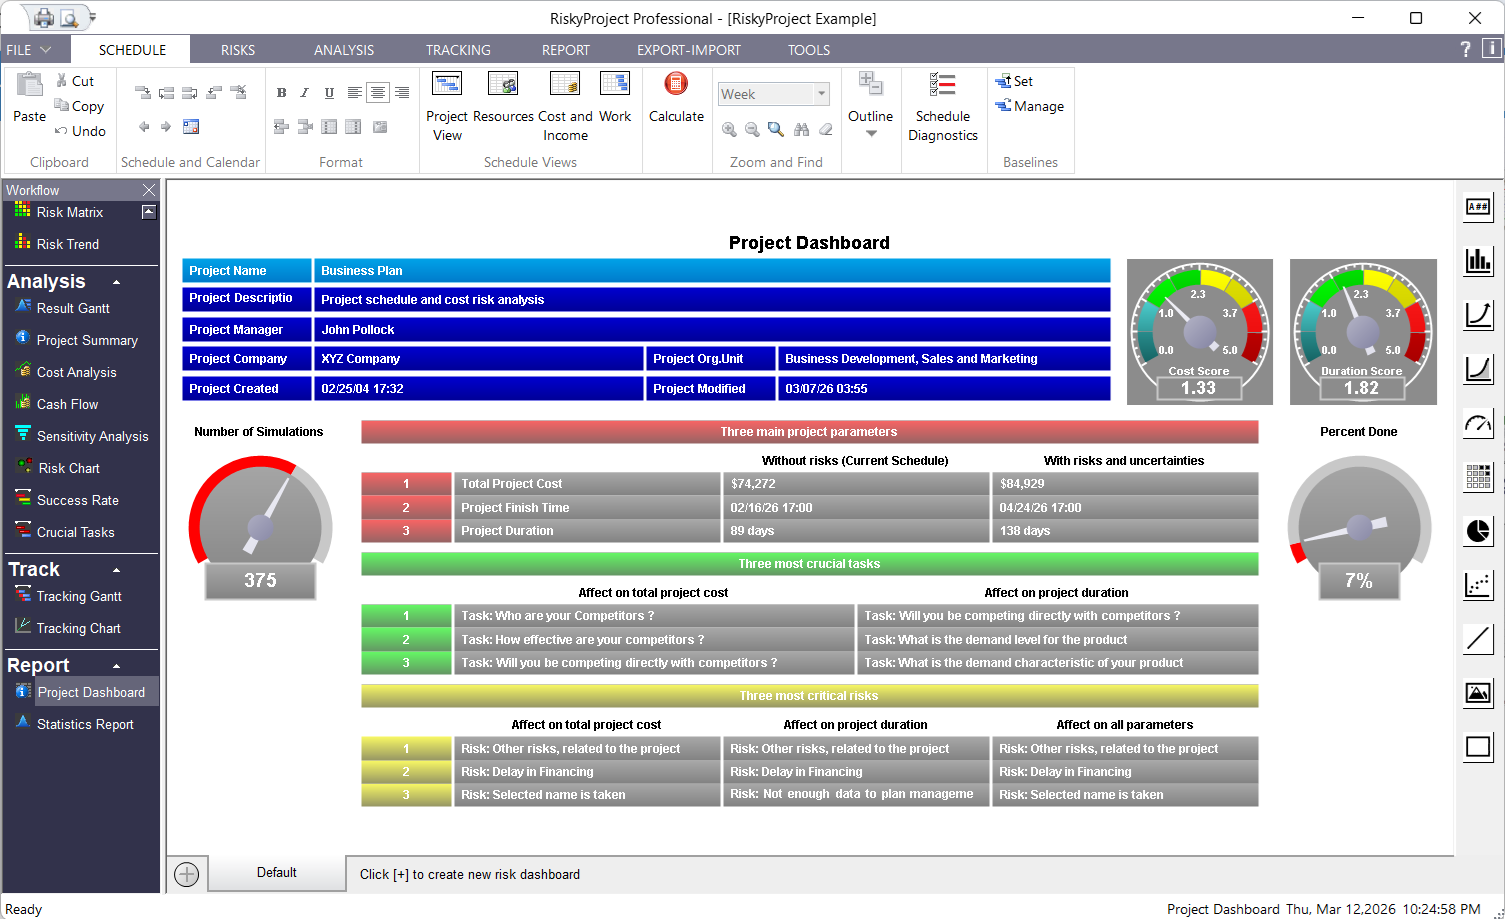Click the Zoom In magnifier icon

729,130
